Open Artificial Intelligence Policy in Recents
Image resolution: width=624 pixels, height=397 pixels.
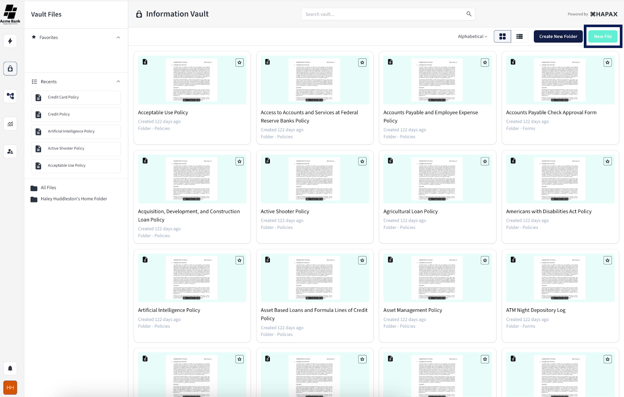coord(76,132)
